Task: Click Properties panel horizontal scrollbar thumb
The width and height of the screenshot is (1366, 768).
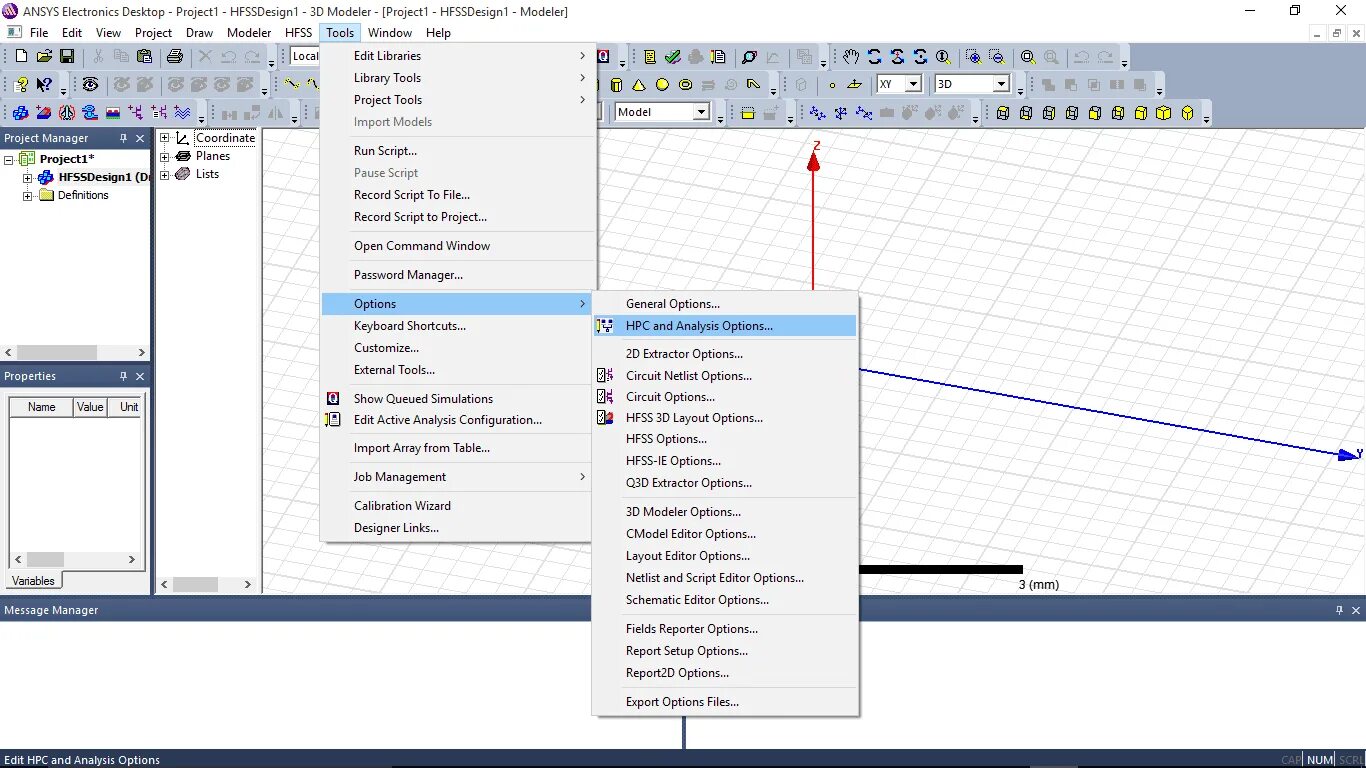Action: [x=45, y=560]
